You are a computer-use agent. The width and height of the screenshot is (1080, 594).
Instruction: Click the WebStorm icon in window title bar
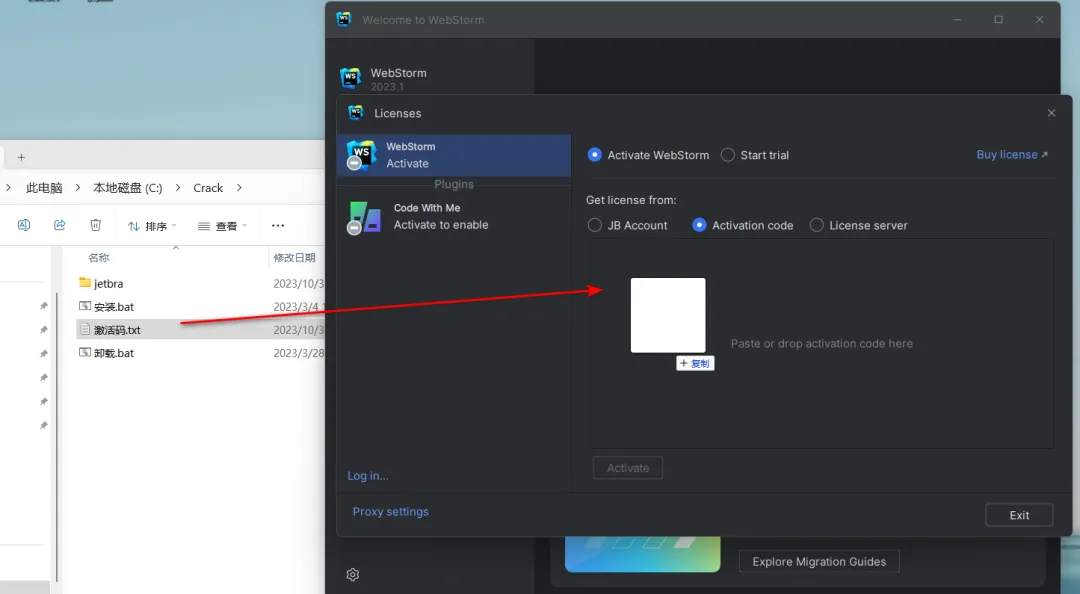point(344,19)
